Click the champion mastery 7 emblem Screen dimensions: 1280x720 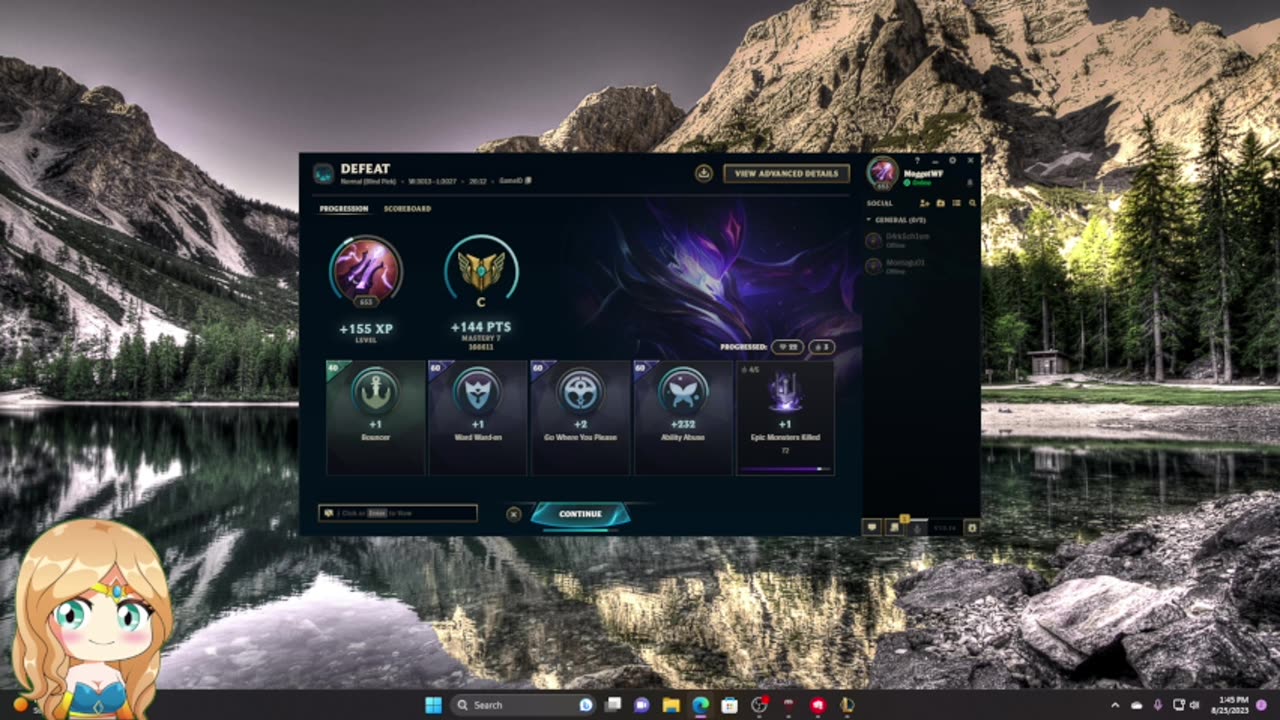pos(481,270)
